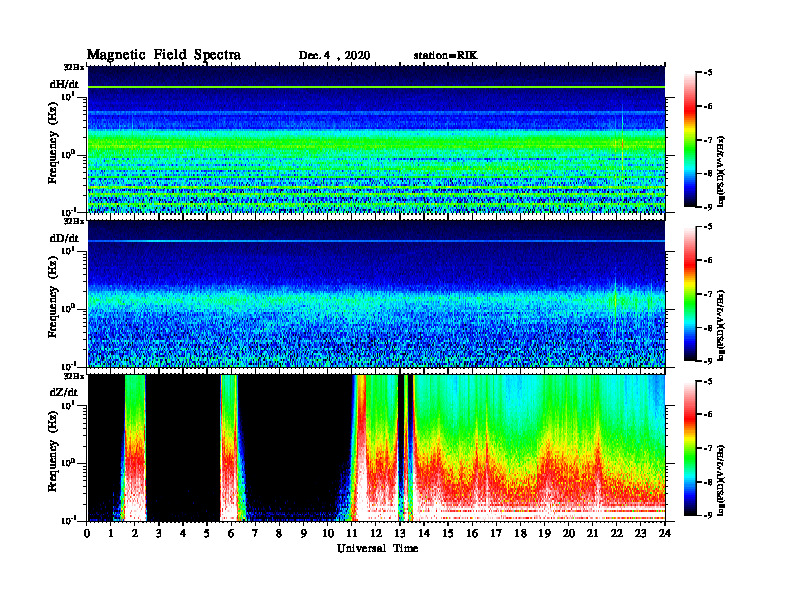792x612 pixels.
Task: Click hour tick label 21 on time axis
Action: tap(592, 534)
